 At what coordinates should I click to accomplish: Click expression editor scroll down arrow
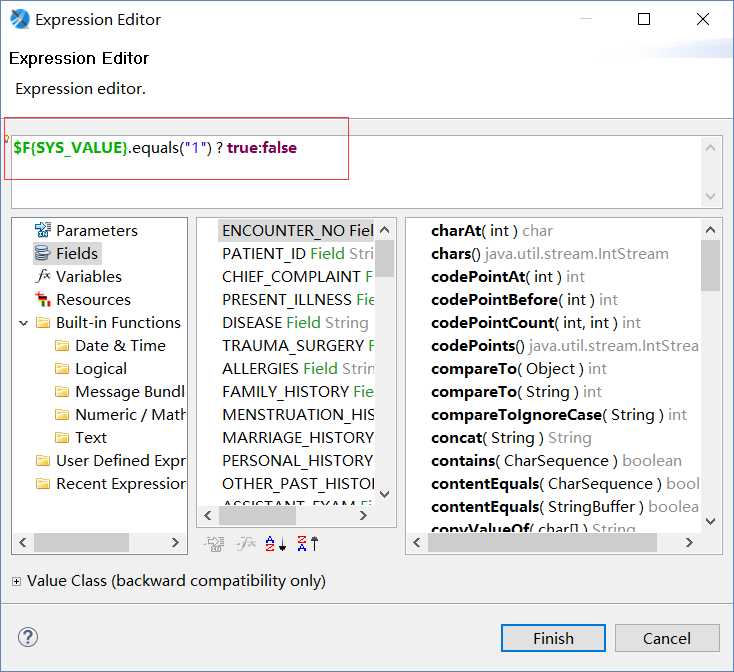711,196
